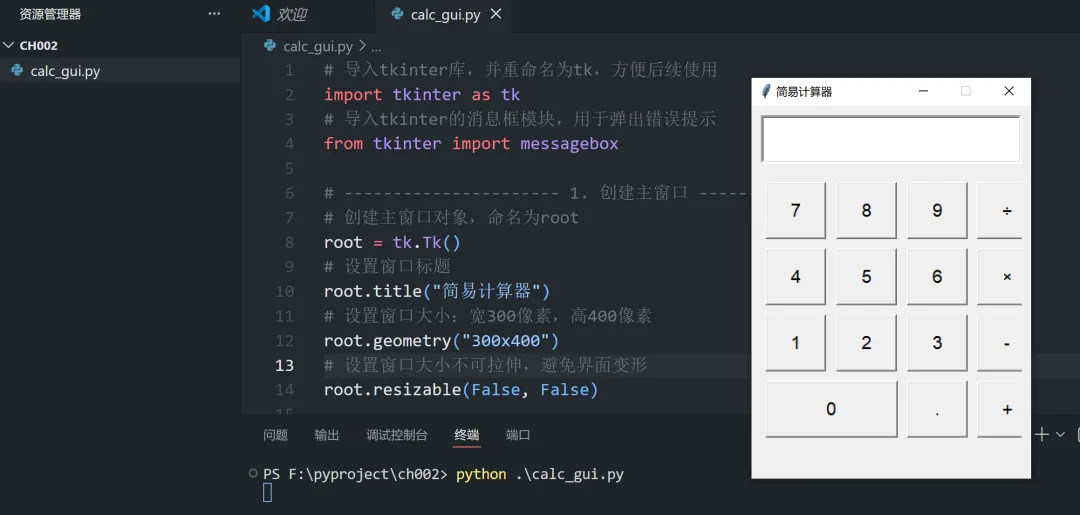Select the minus operator button
The image size is (1080, 515).
(1000, 343)
